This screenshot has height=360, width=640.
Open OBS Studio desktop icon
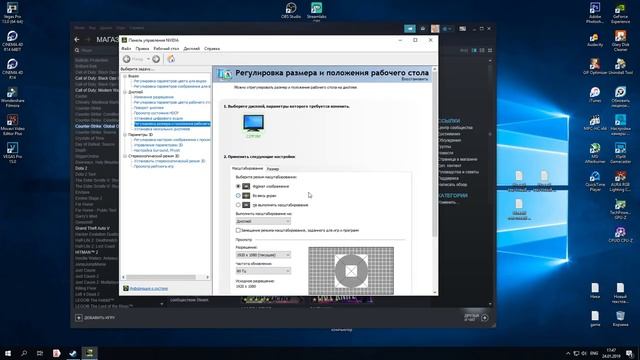[291, 10]
